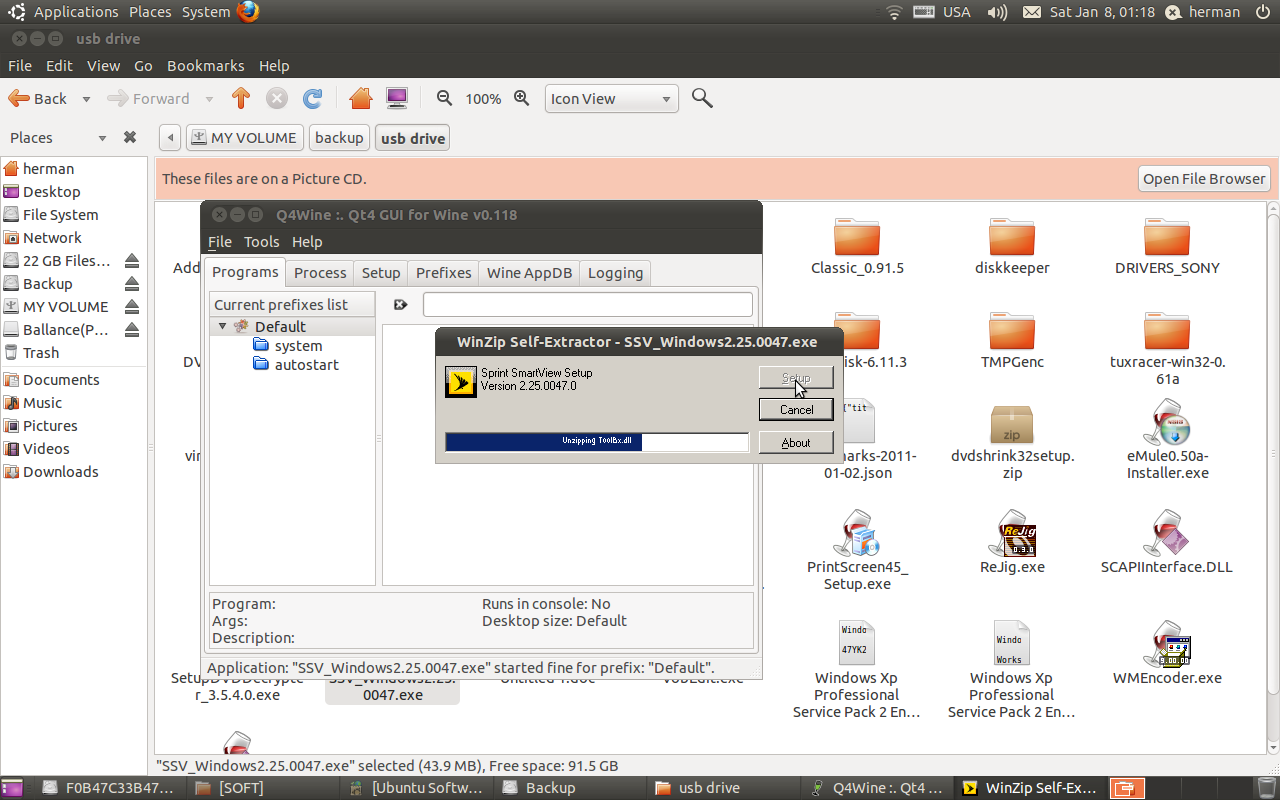Click the Q4Wine search input field
This screenshot has width=1280, height=800.
point(587,304)
